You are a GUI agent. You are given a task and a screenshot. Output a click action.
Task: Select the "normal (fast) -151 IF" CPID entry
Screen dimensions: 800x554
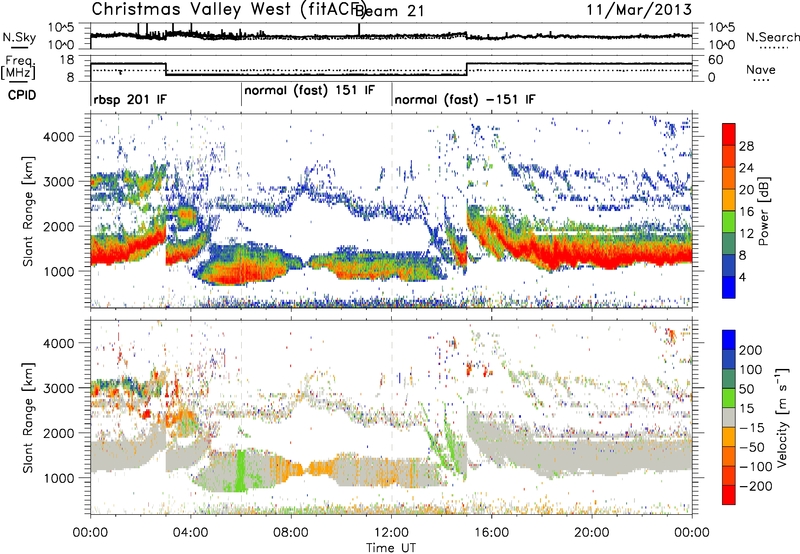[465, 99]
